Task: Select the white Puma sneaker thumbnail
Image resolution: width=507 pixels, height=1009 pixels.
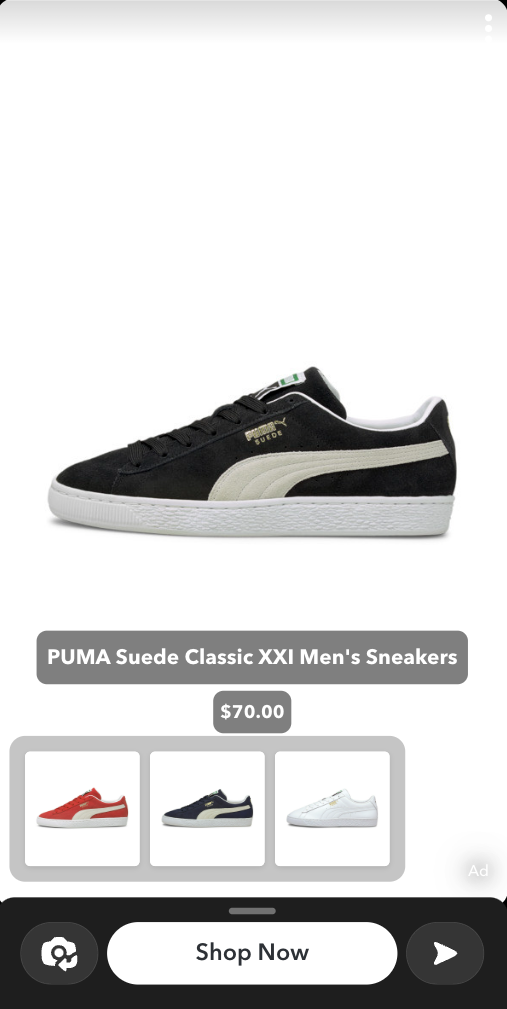Action: tap(332, 808)
